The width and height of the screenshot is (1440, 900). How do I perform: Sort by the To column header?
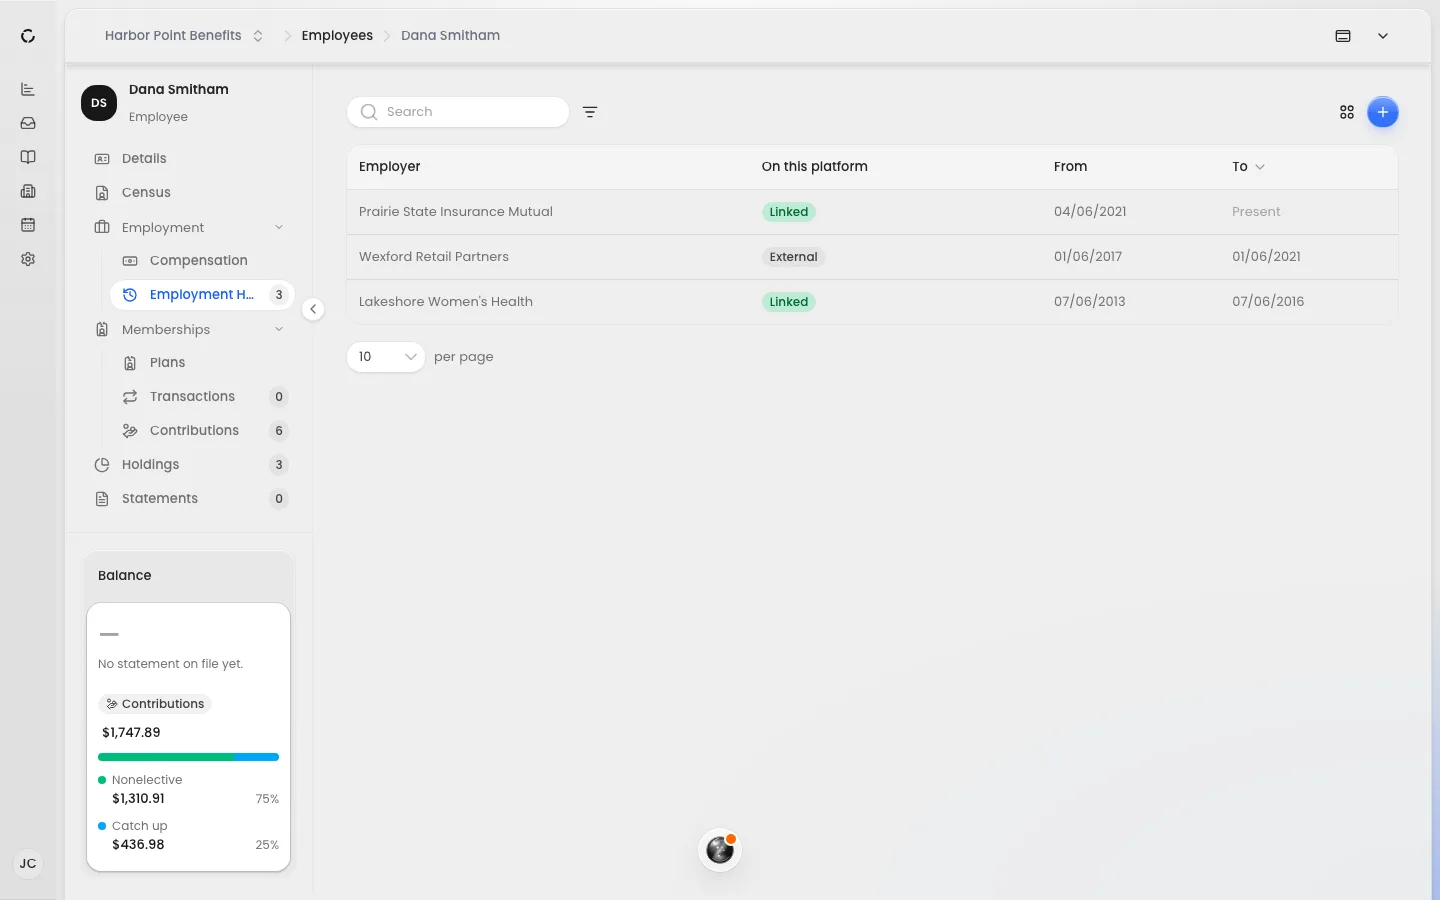click(x=1248, y=167)
